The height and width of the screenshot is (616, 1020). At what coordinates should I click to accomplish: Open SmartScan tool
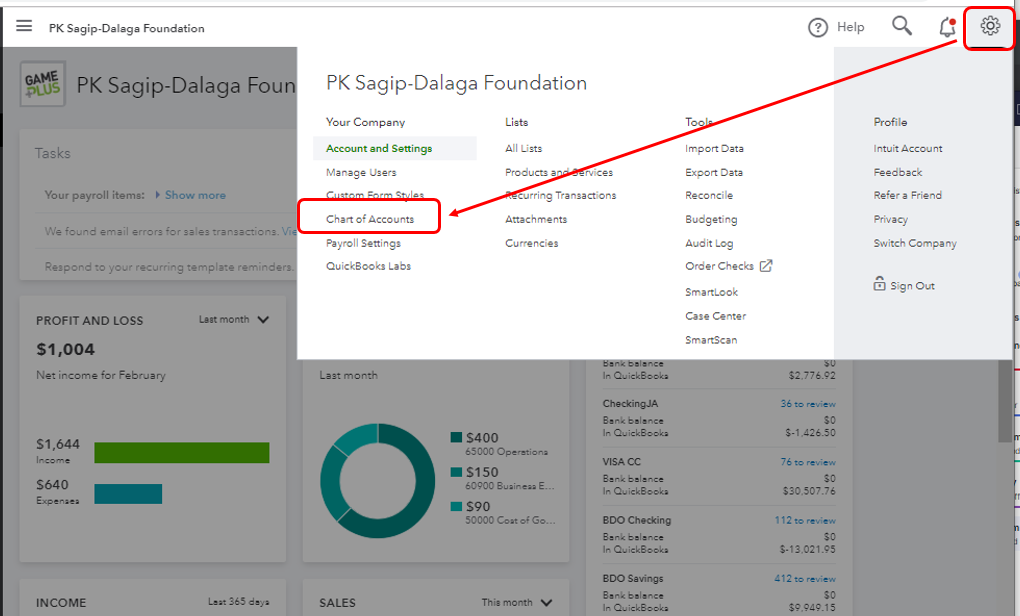click(711, 340)
